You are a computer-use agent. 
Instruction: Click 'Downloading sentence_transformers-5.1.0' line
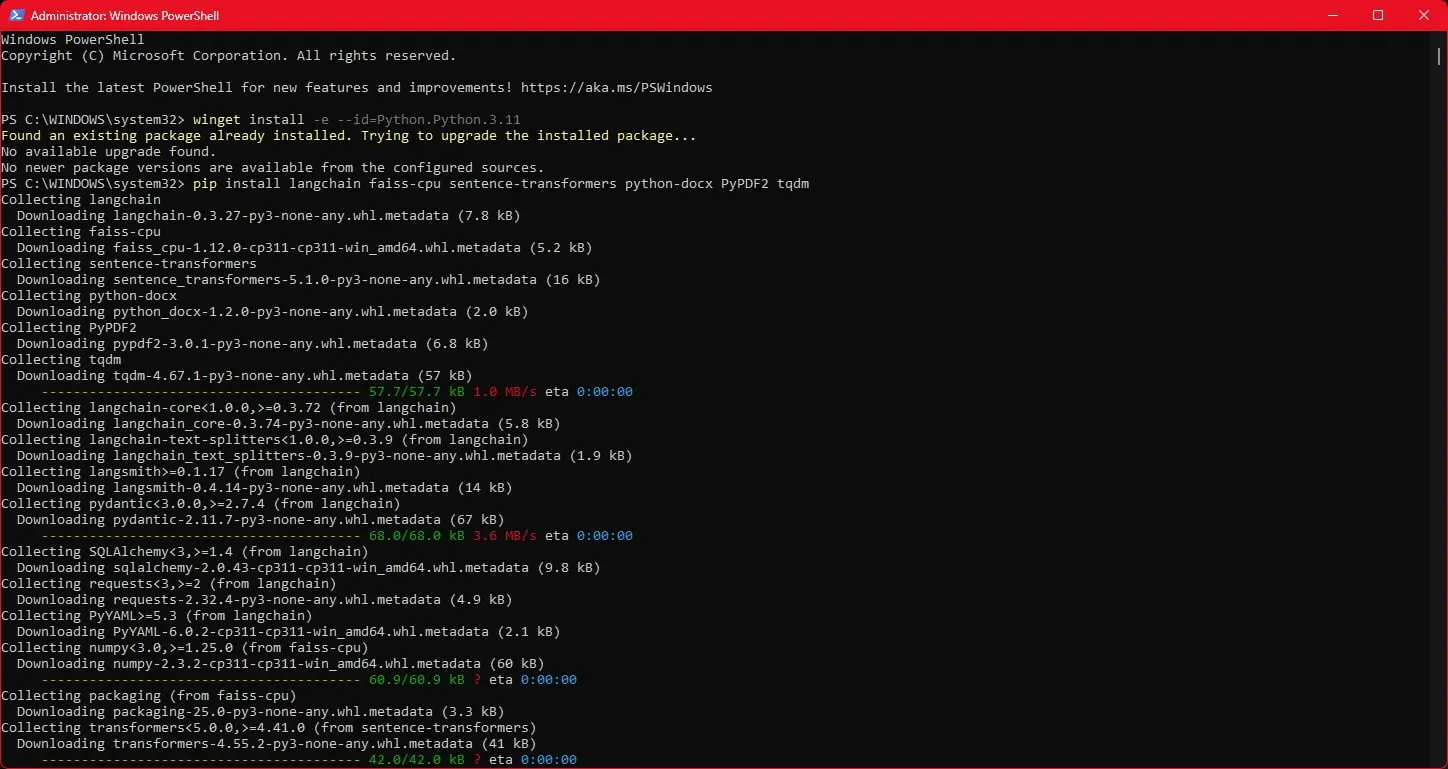point(309,280)
